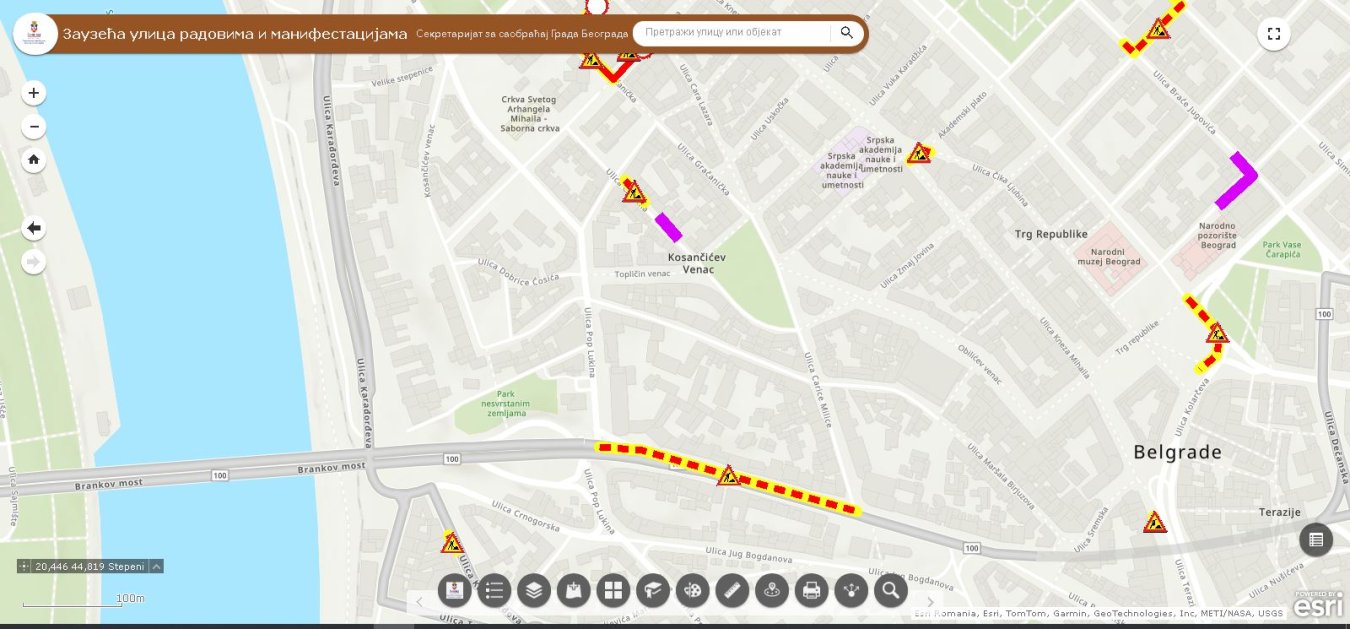Open the attribute table panel button

pyautogui.click(x=1315, y=540)
